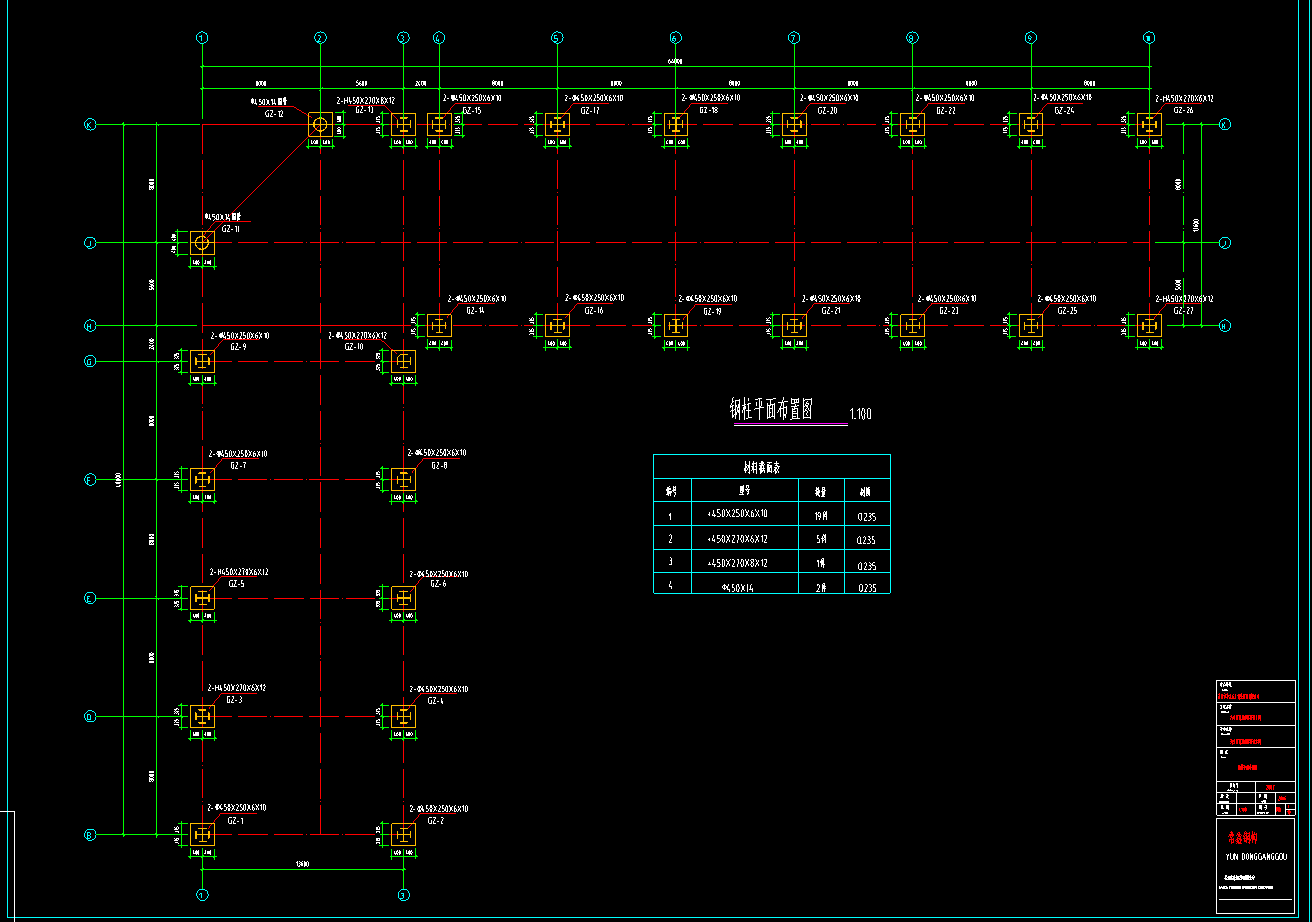The width and height of the screenshot is (1312, 922).
Task: Click the GZ-26 column at top right
Action: (x=1150, y=125)
